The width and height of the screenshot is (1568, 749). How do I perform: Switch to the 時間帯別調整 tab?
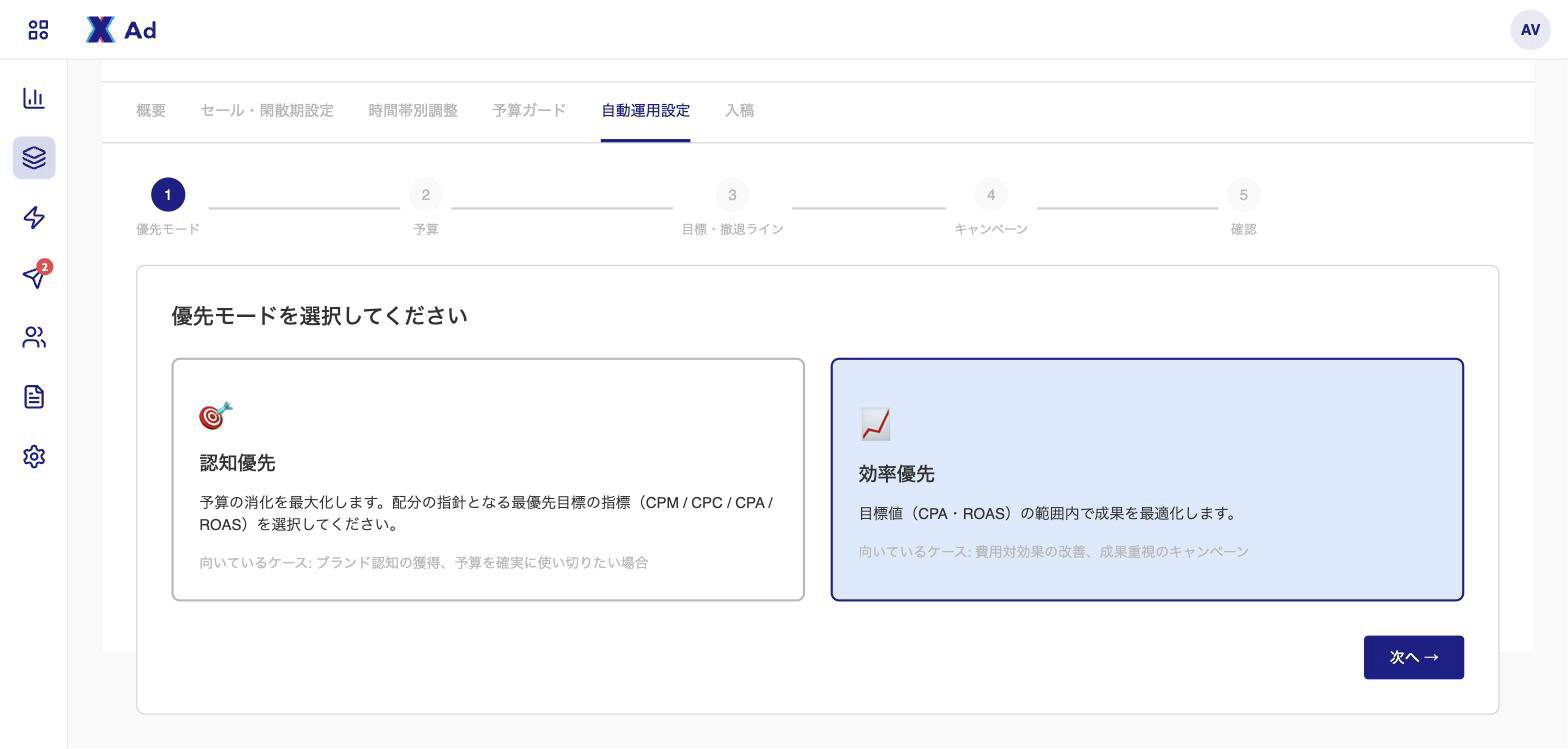coord(413,111)
